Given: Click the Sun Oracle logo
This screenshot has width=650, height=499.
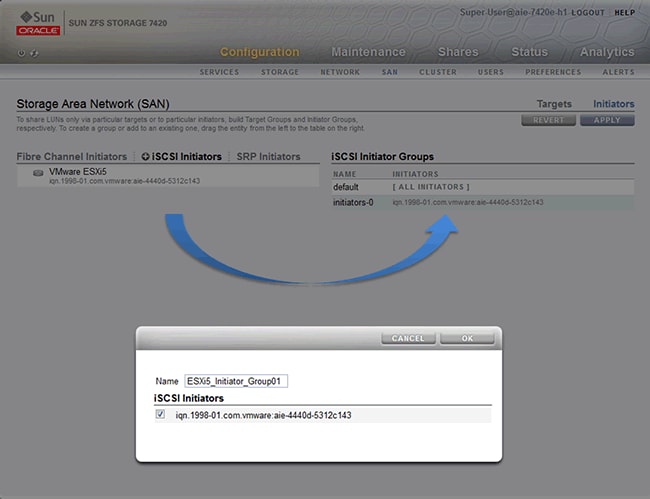Looking at the screenshot, I should [x=38, y=23].
